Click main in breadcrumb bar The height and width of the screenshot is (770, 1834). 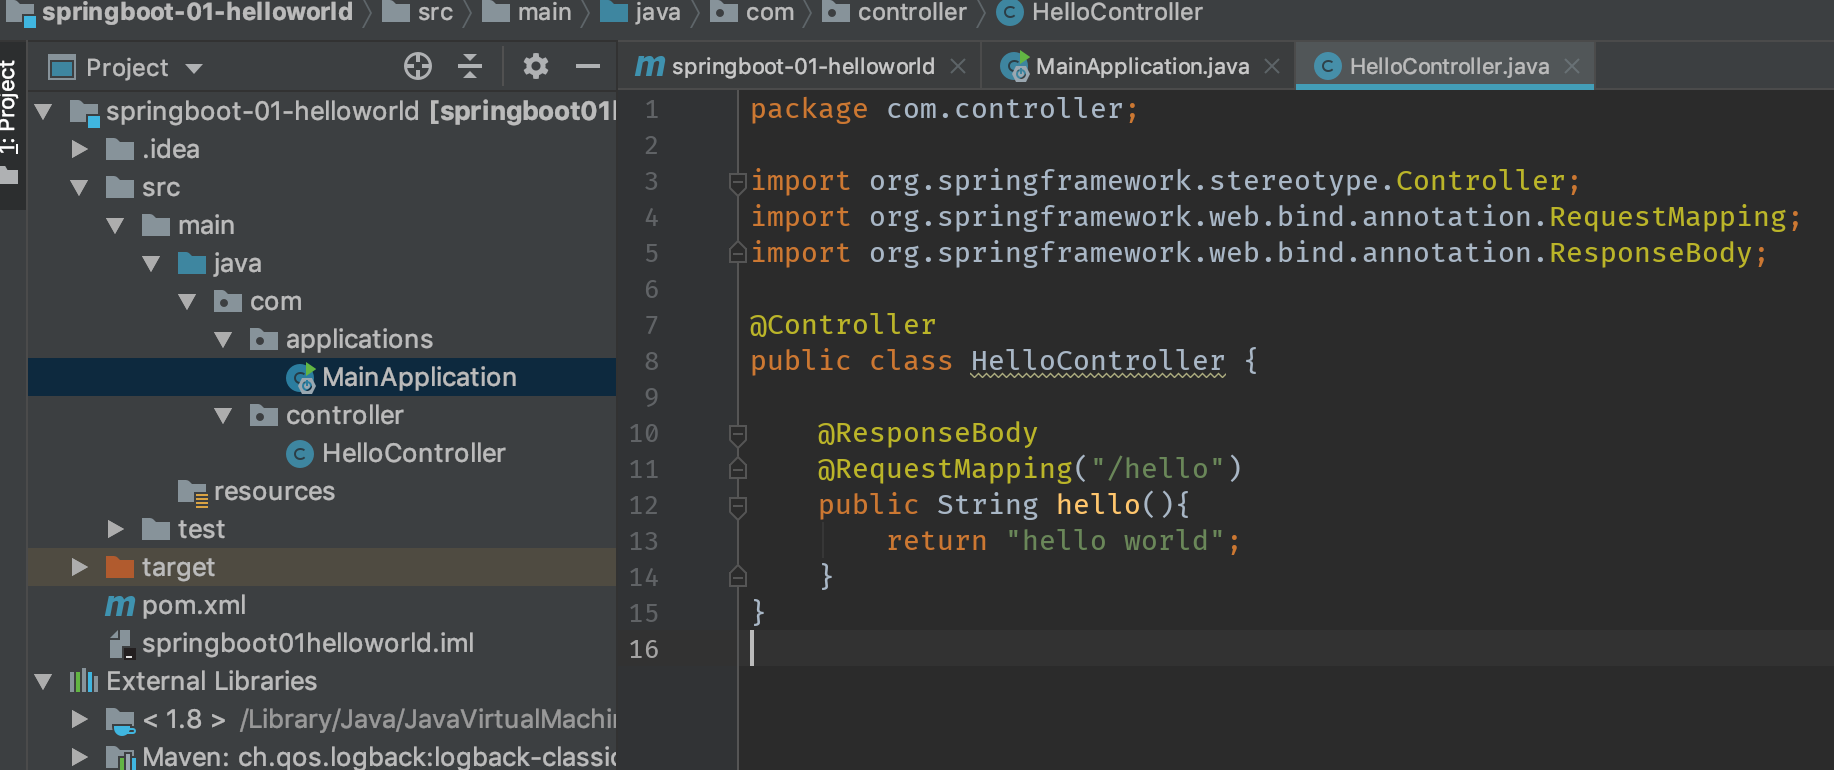point(544,12)
